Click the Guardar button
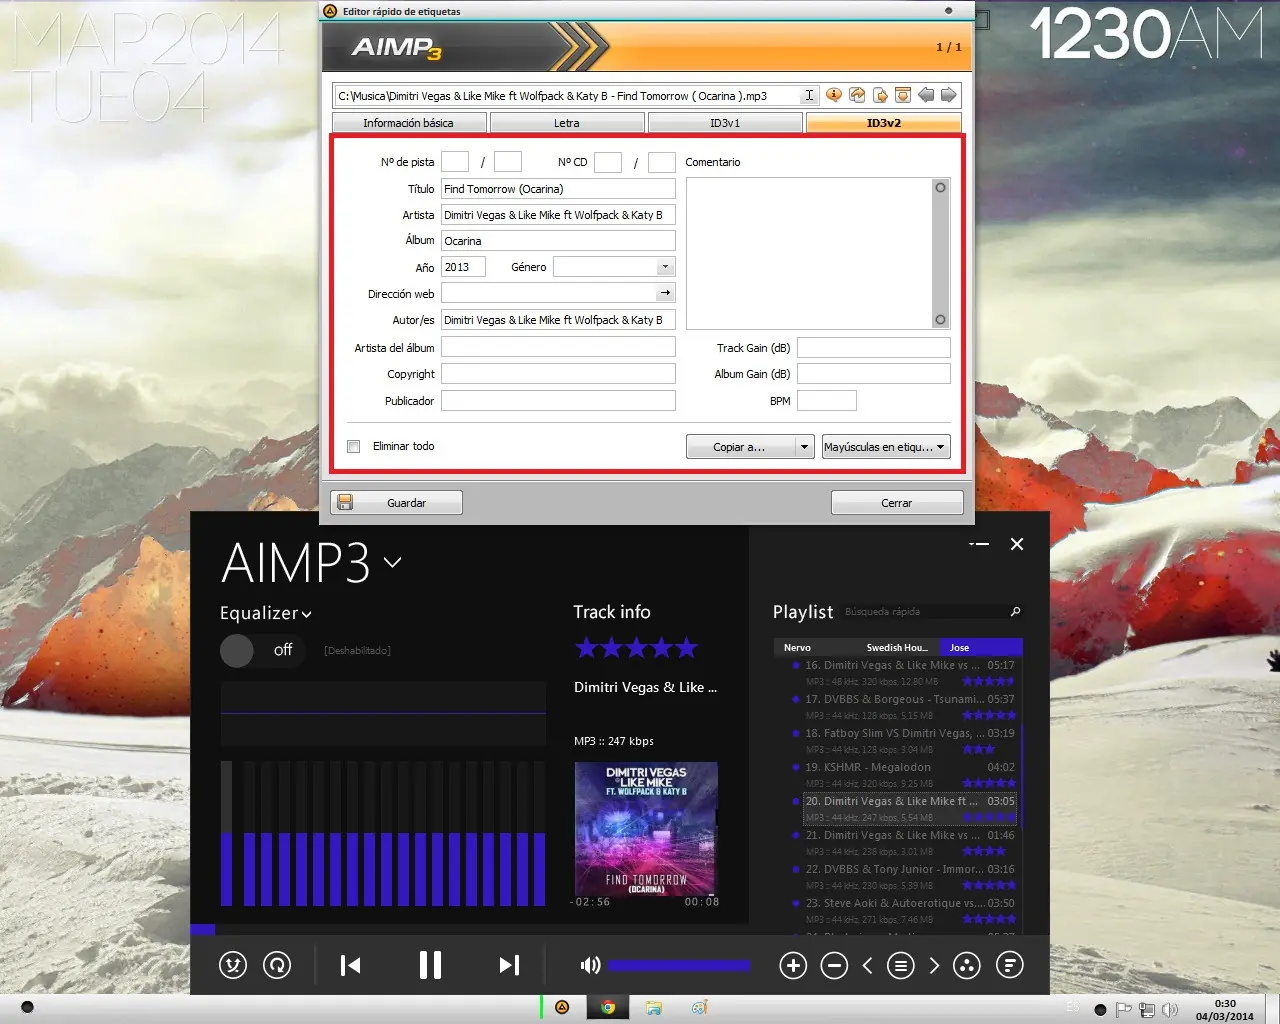The width and height of the screenshot is (1280, 1024). tap(397, 502)
